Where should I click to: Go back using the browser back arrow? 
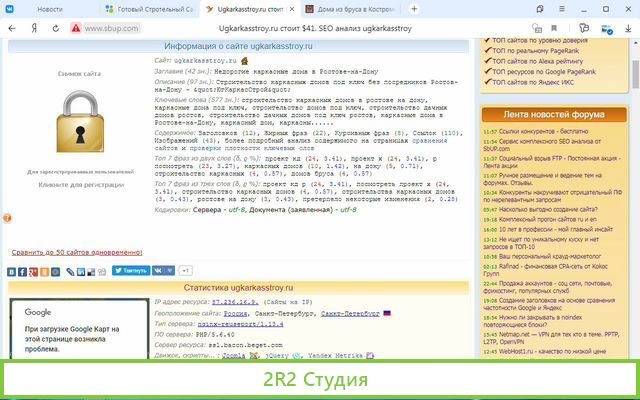(12, 28)
